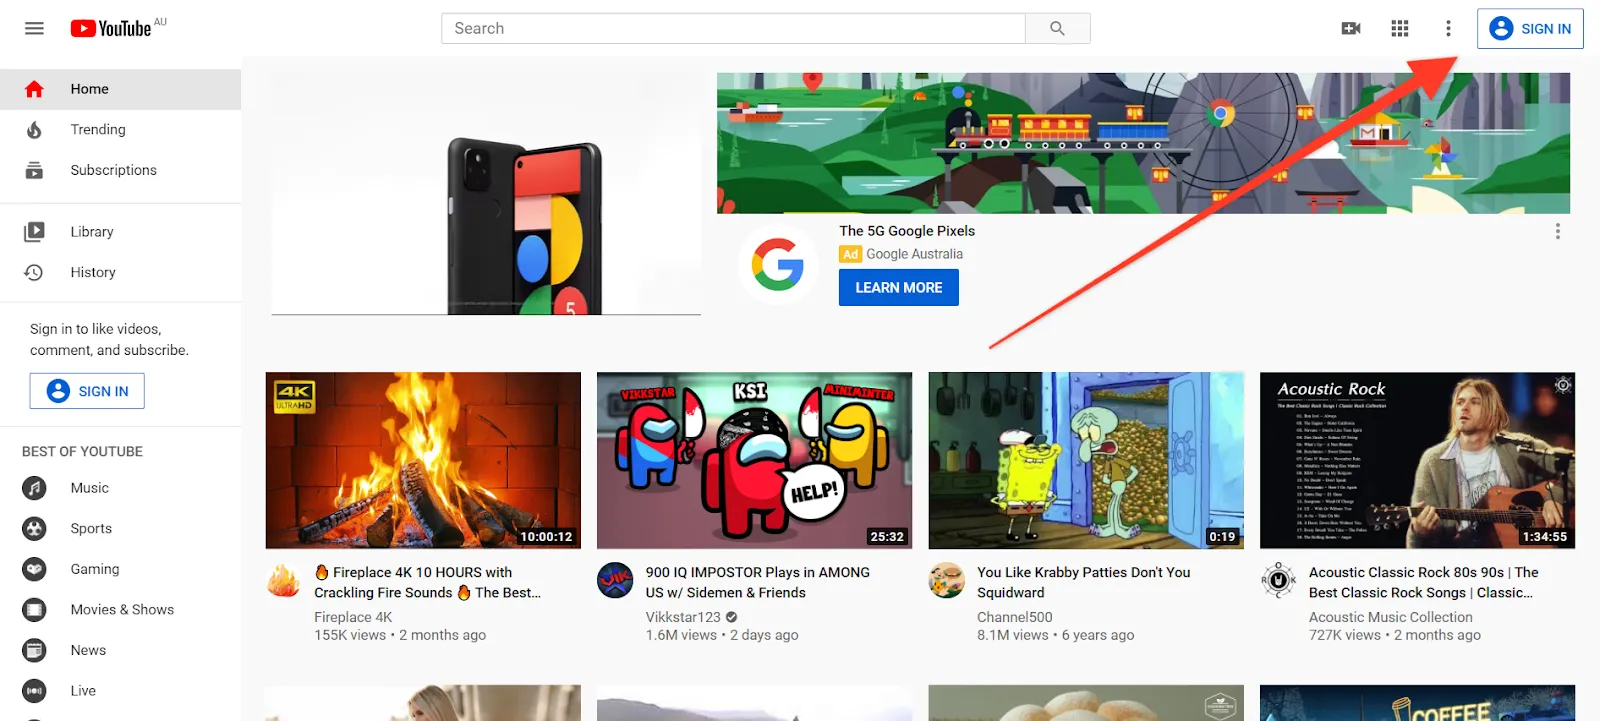
Task: Open the Squidward Krabby Patties thumbnail
Action: point(1086,461)
